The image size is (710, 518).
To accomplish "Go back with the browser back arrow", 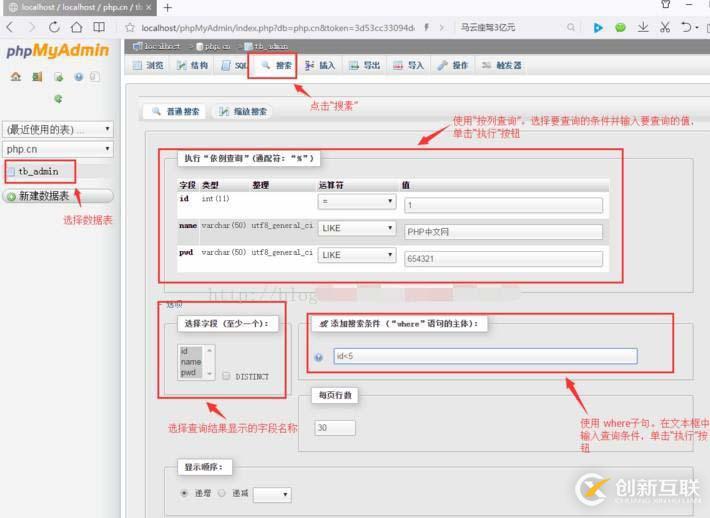I will [10, 27].
